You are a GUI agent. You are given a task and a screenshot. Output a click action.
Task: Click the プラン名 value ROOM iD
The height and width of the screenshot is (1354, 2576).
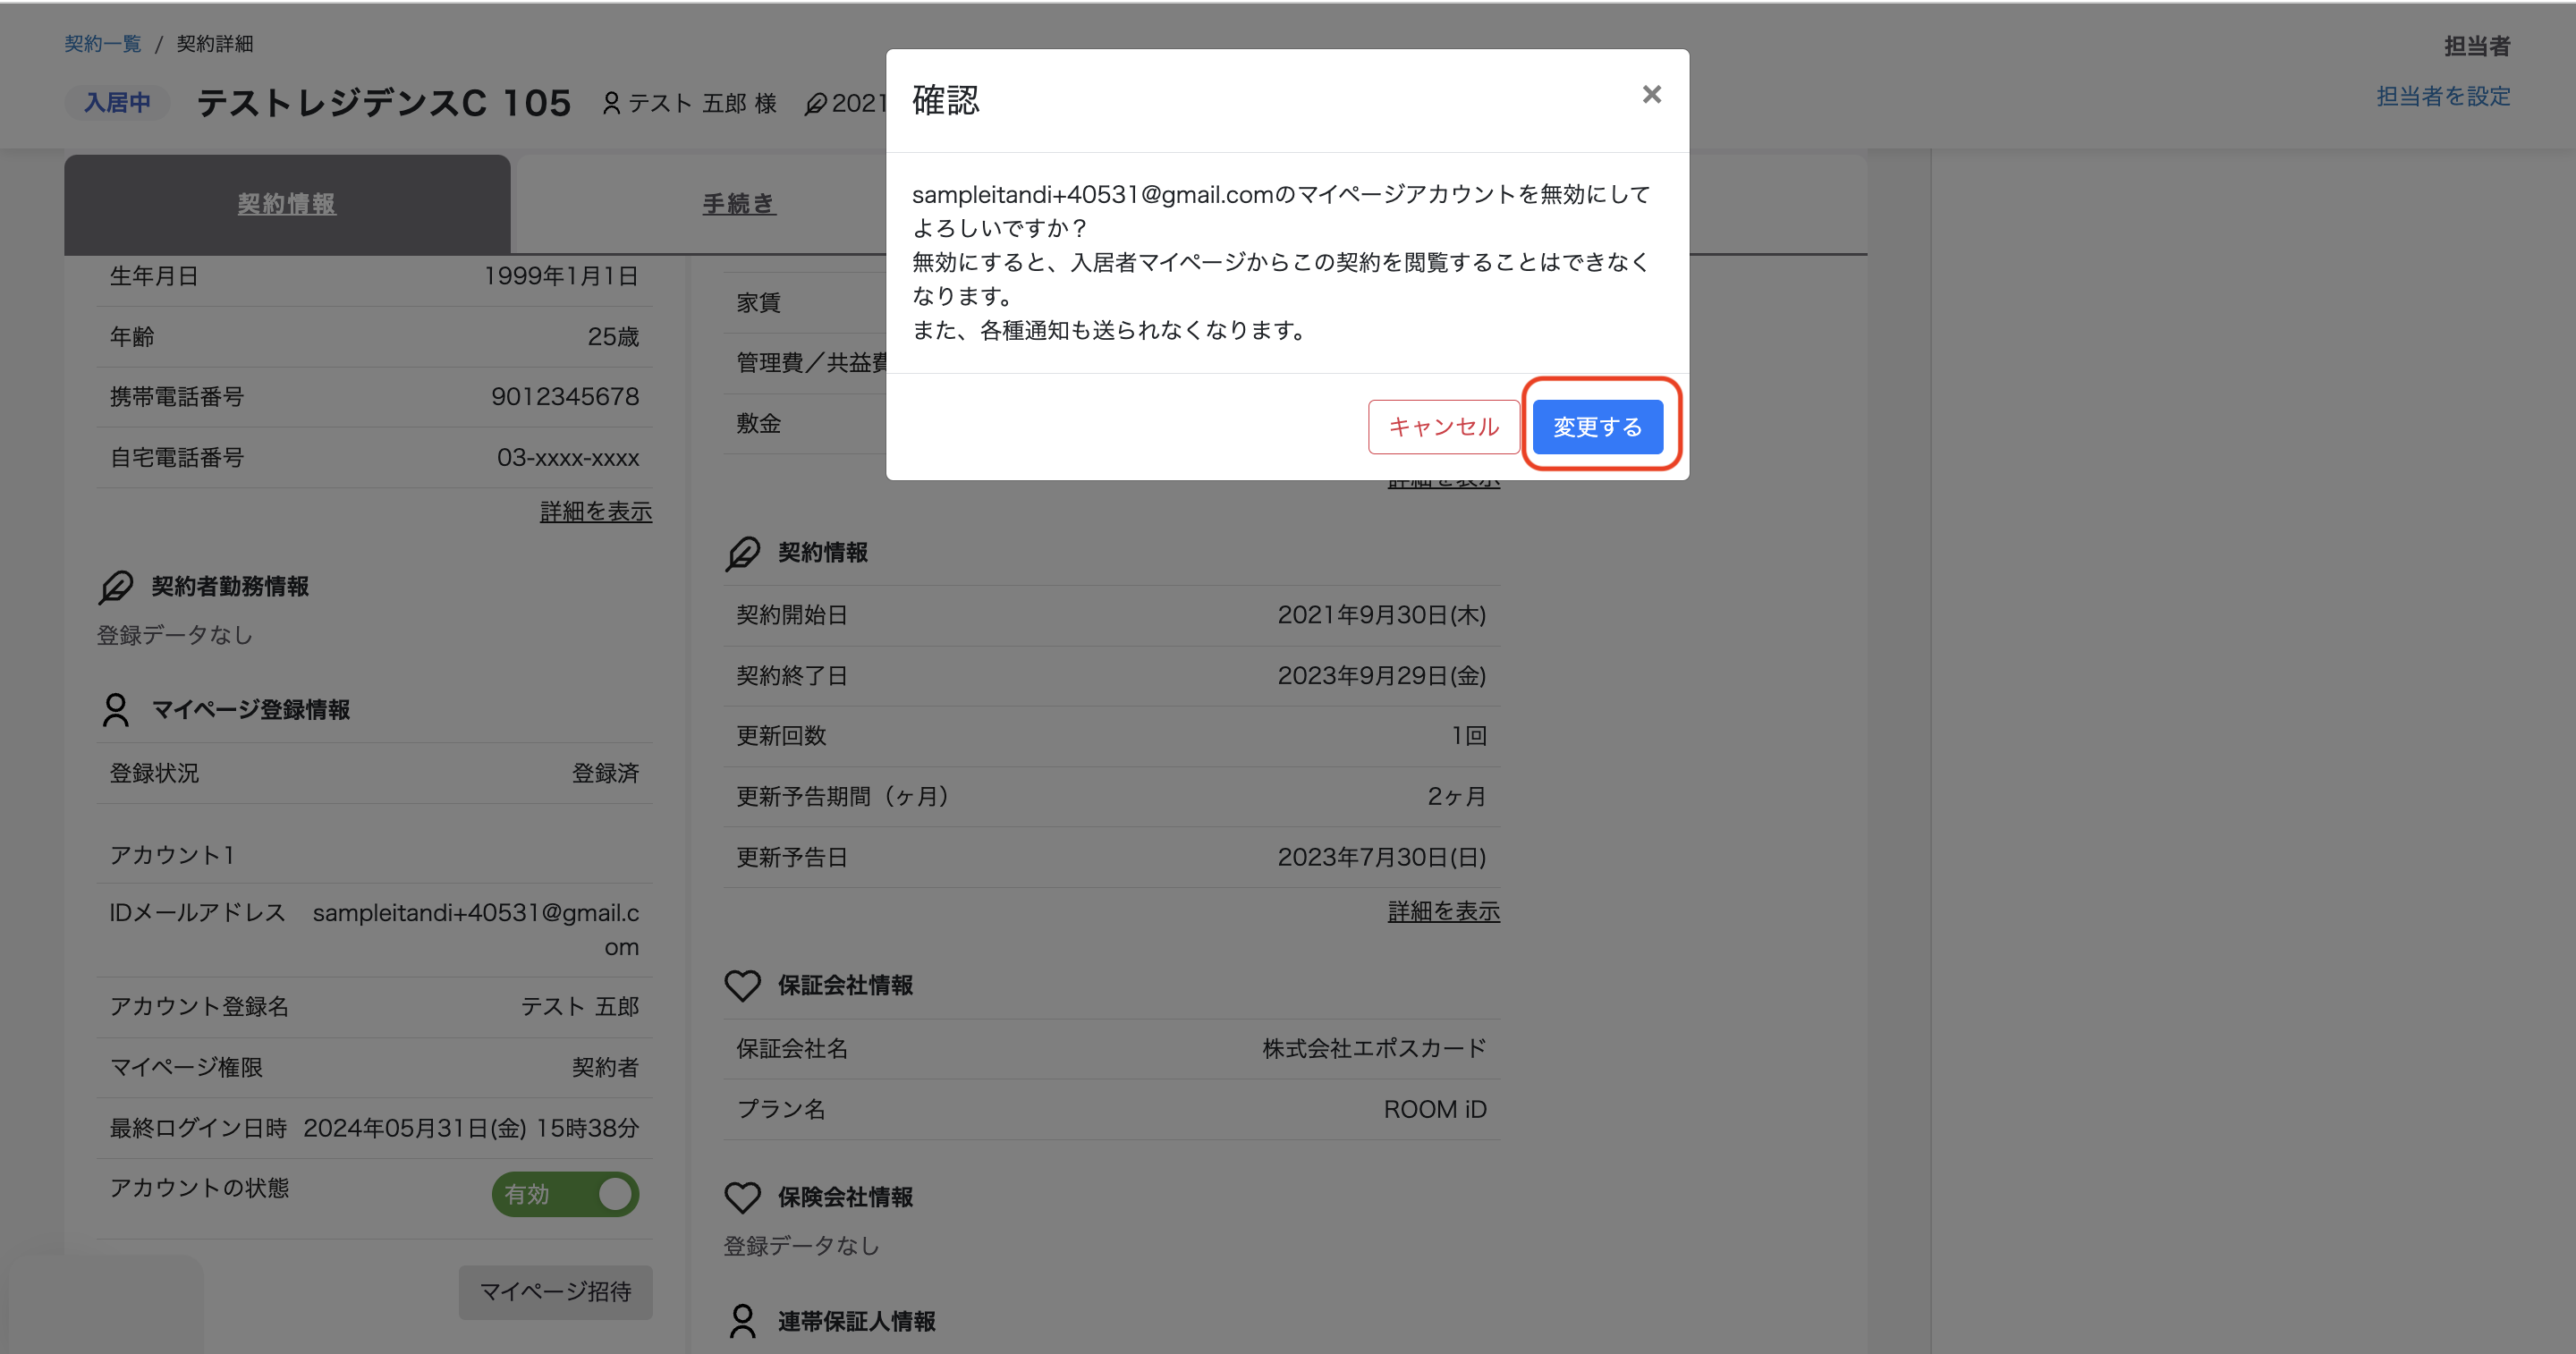(1435, 1109)
